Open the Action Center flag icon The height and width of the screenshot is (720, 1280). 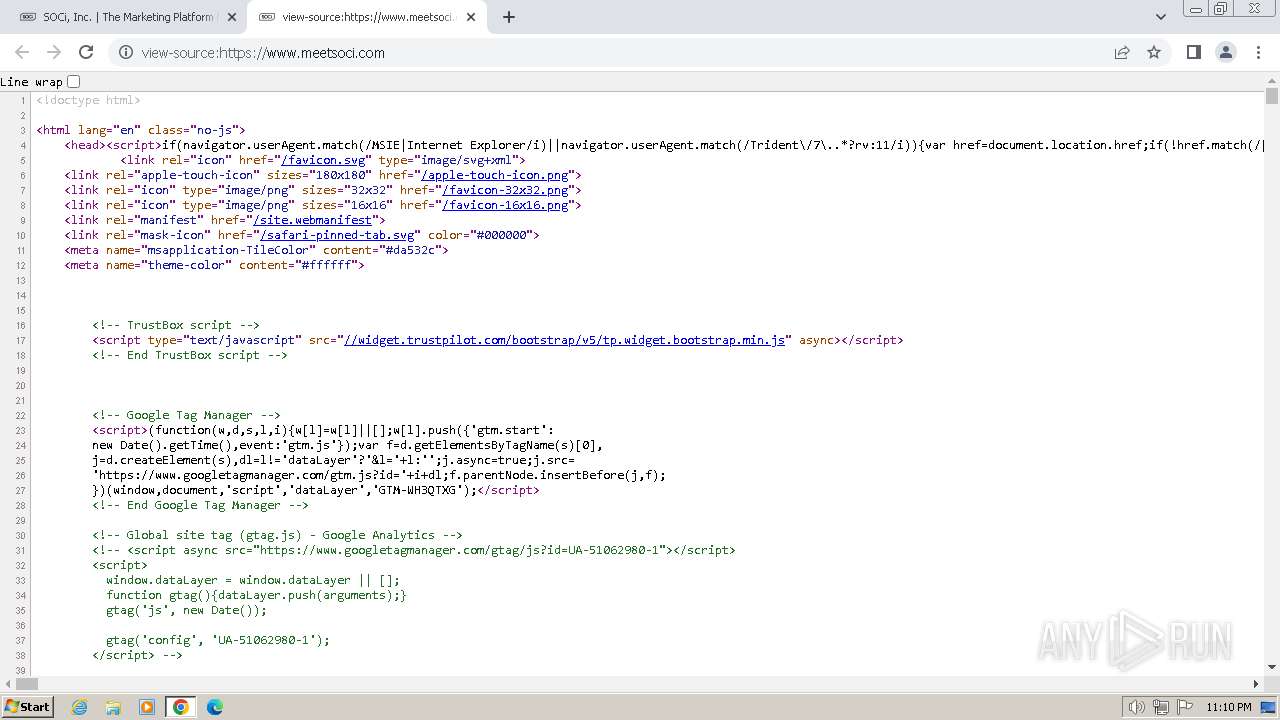tap(1185, 707)
